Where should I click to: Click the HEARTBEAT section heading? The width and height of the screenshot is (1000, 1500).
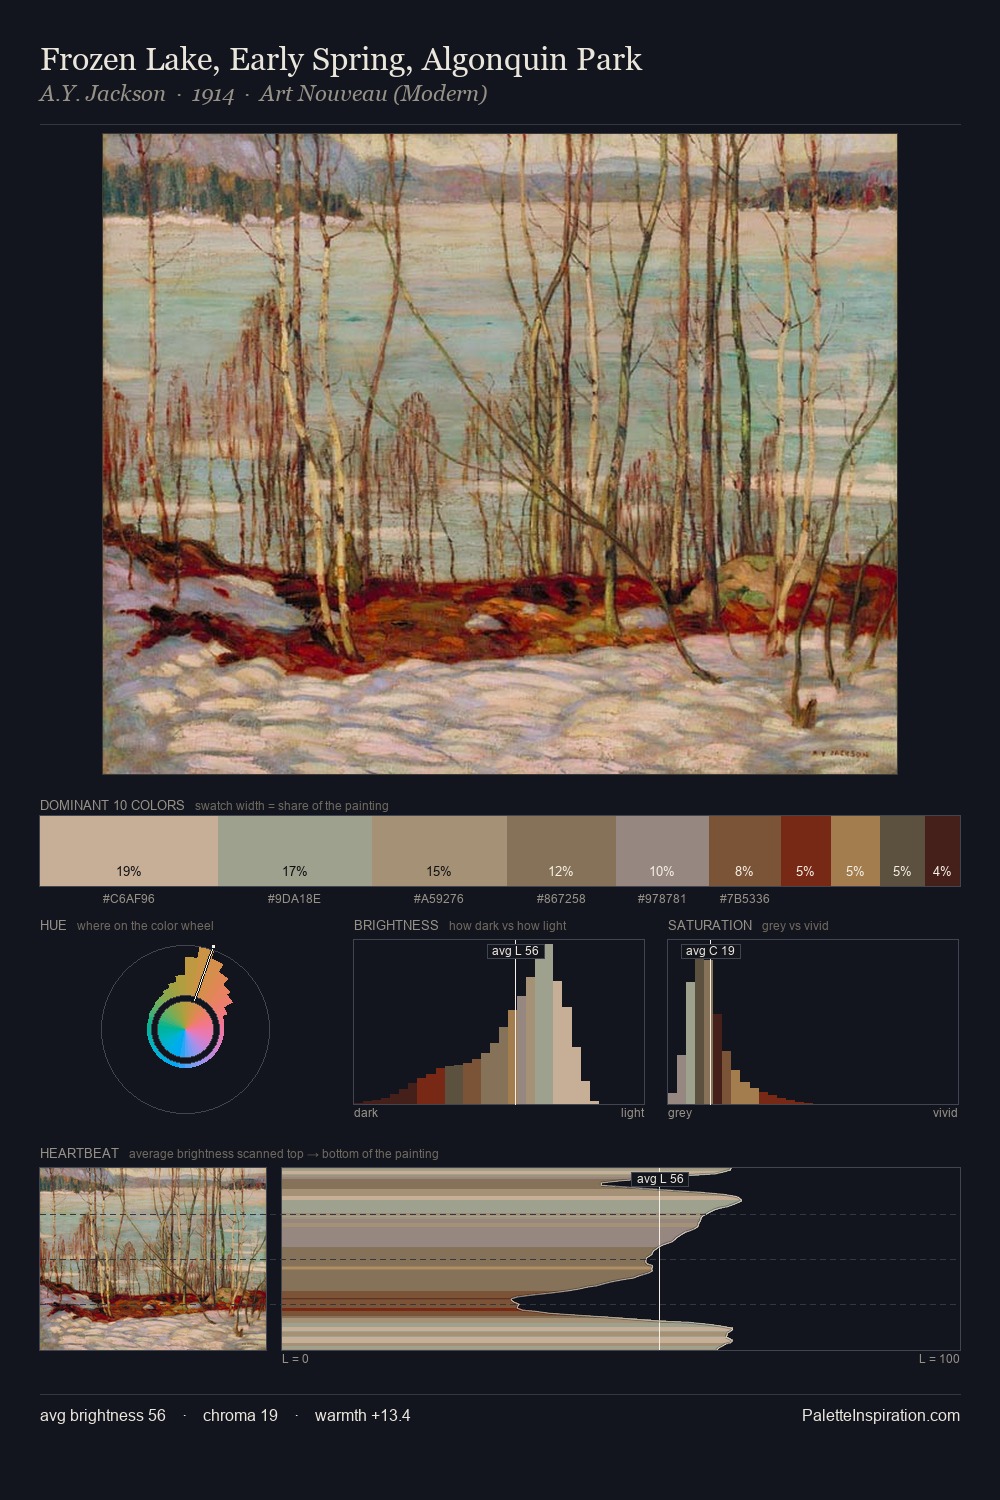[x=79, y=1153]
